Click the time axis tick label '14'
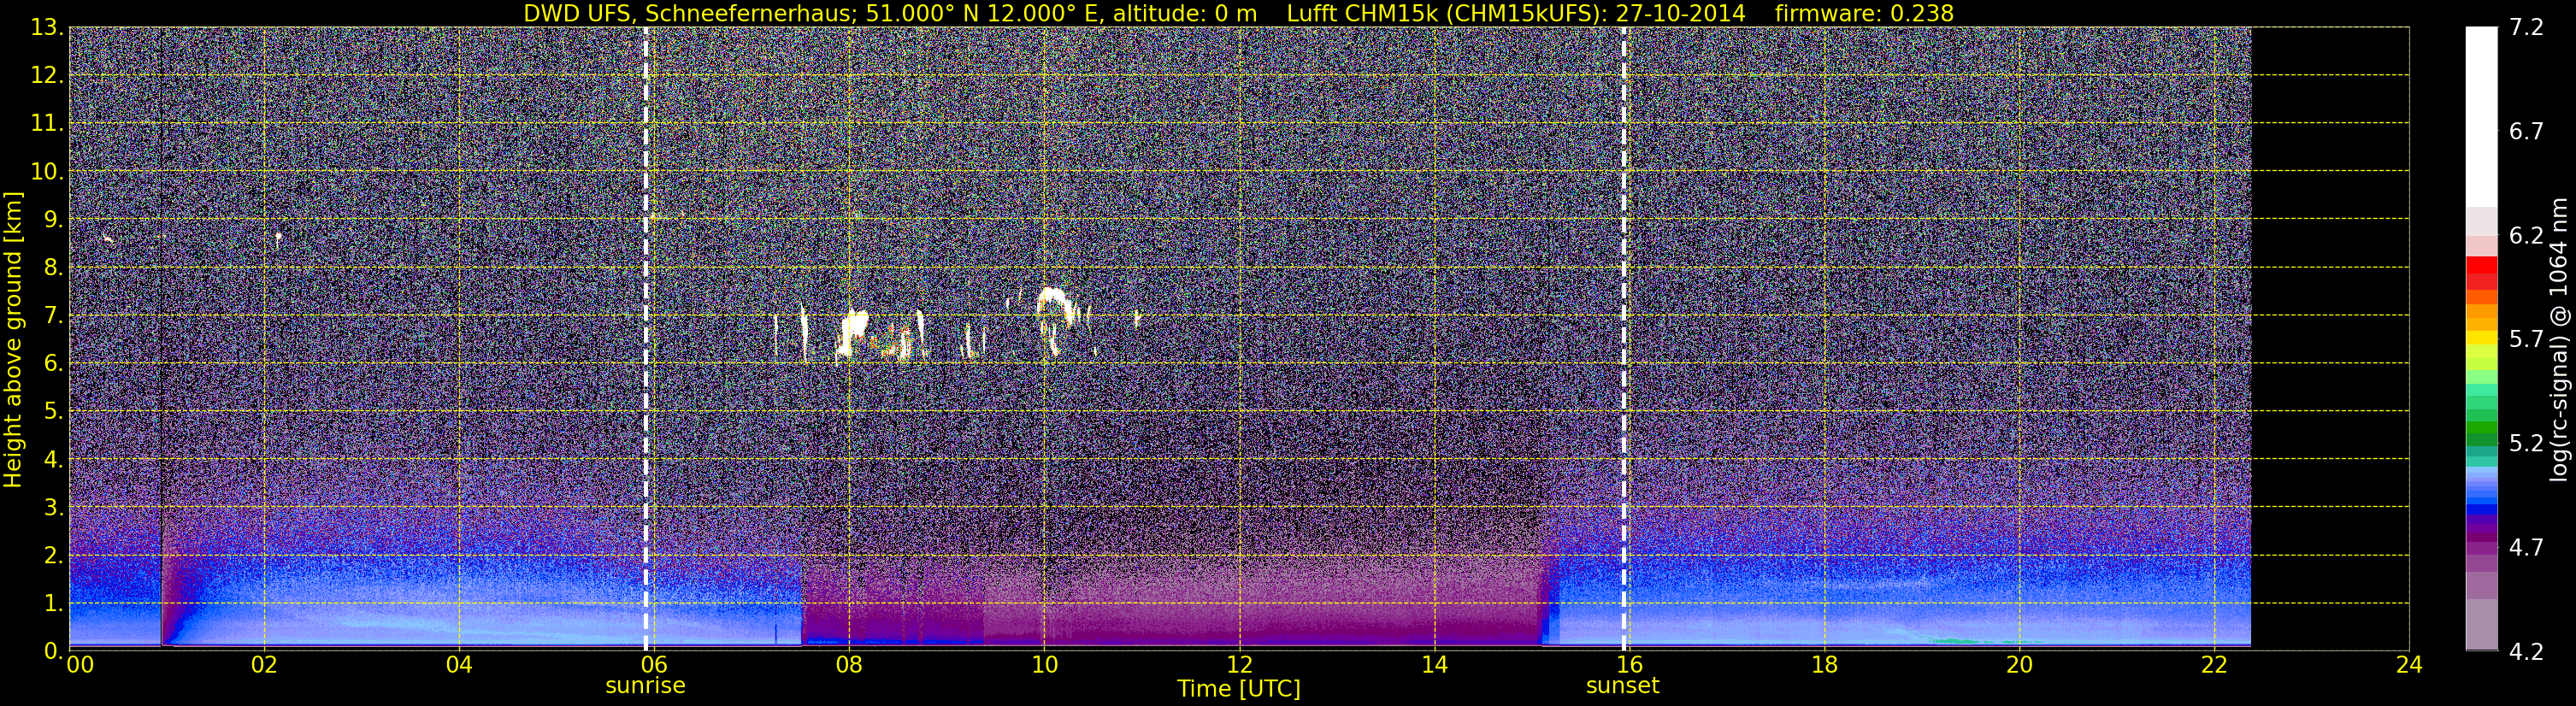 tap(1434, 665)
